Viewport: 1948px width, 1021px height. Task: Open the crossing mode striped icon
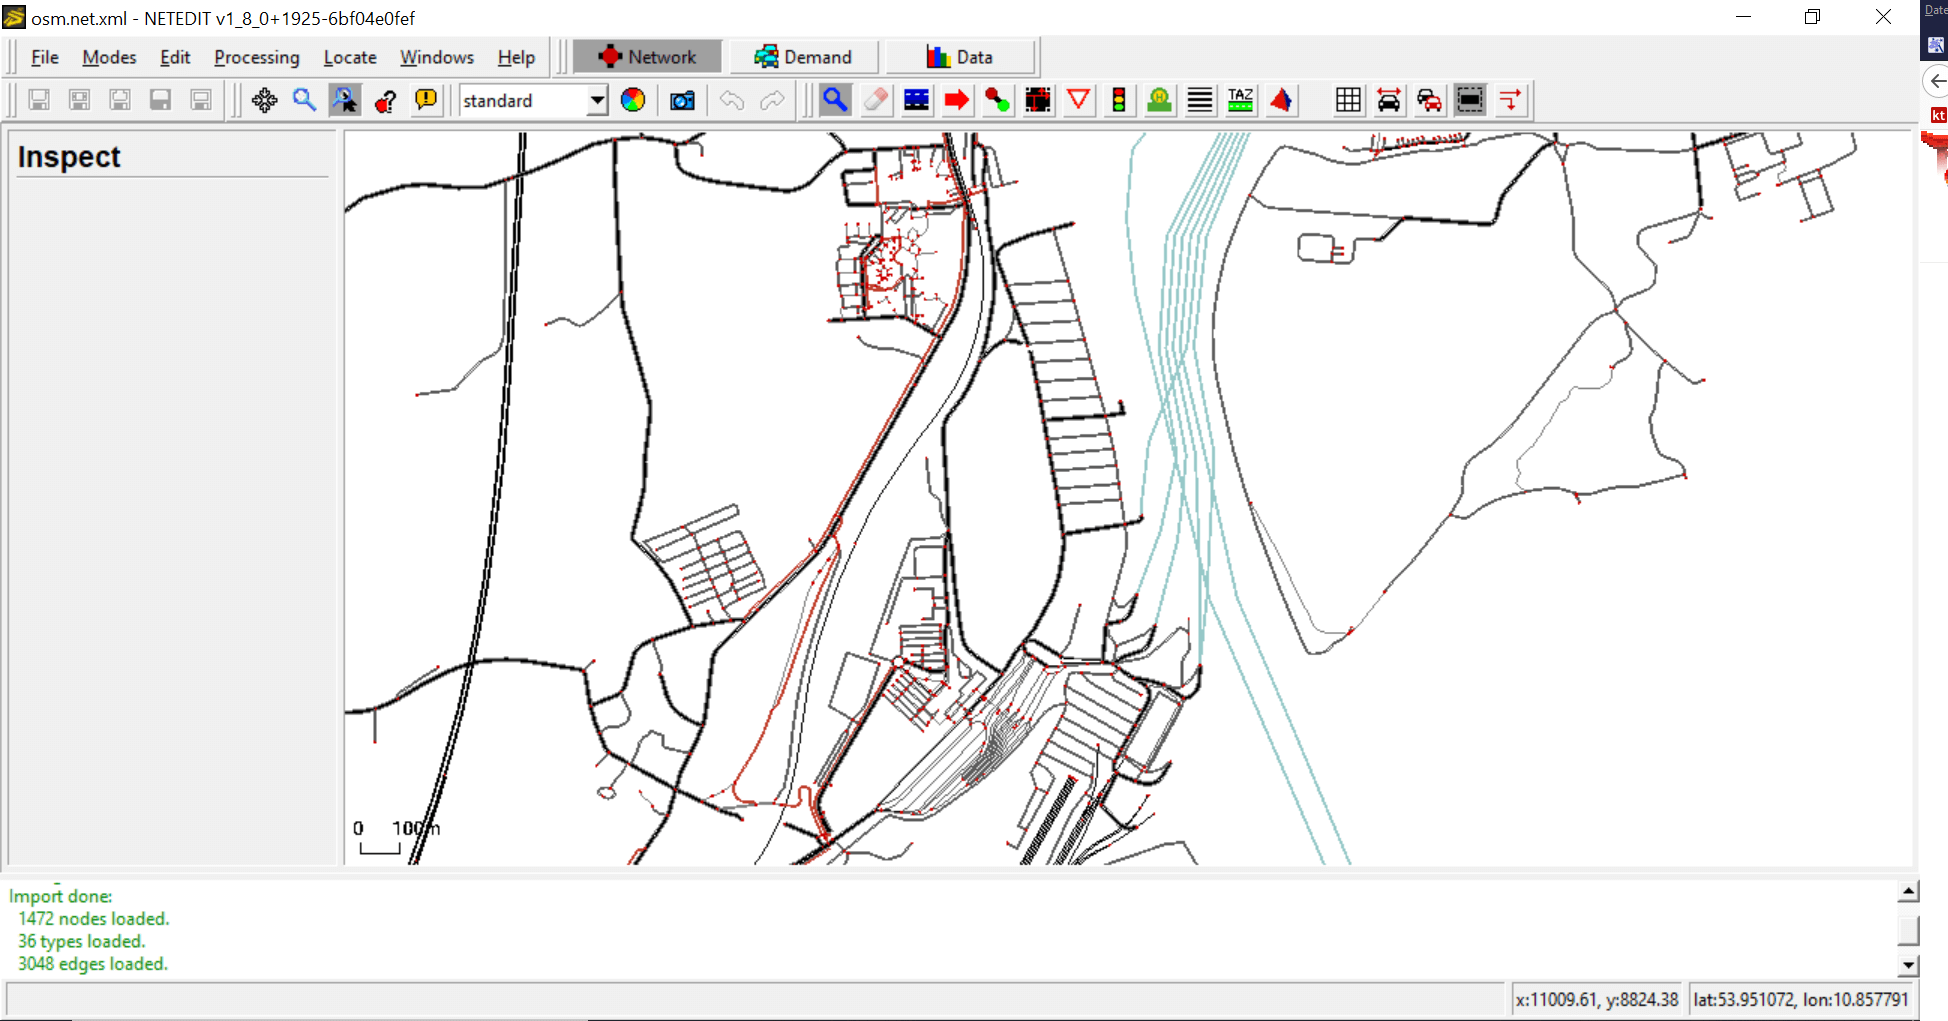[x=1200, y=100]
